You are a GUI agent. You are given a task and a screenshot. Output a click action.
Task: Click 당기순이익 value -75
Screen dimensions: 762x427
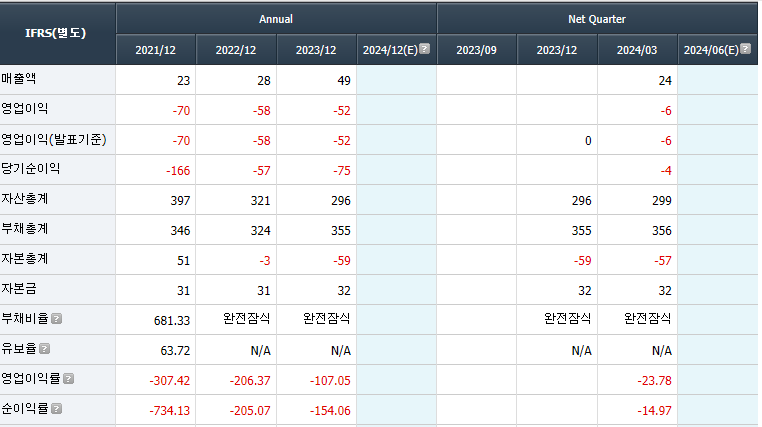(342, 171)
